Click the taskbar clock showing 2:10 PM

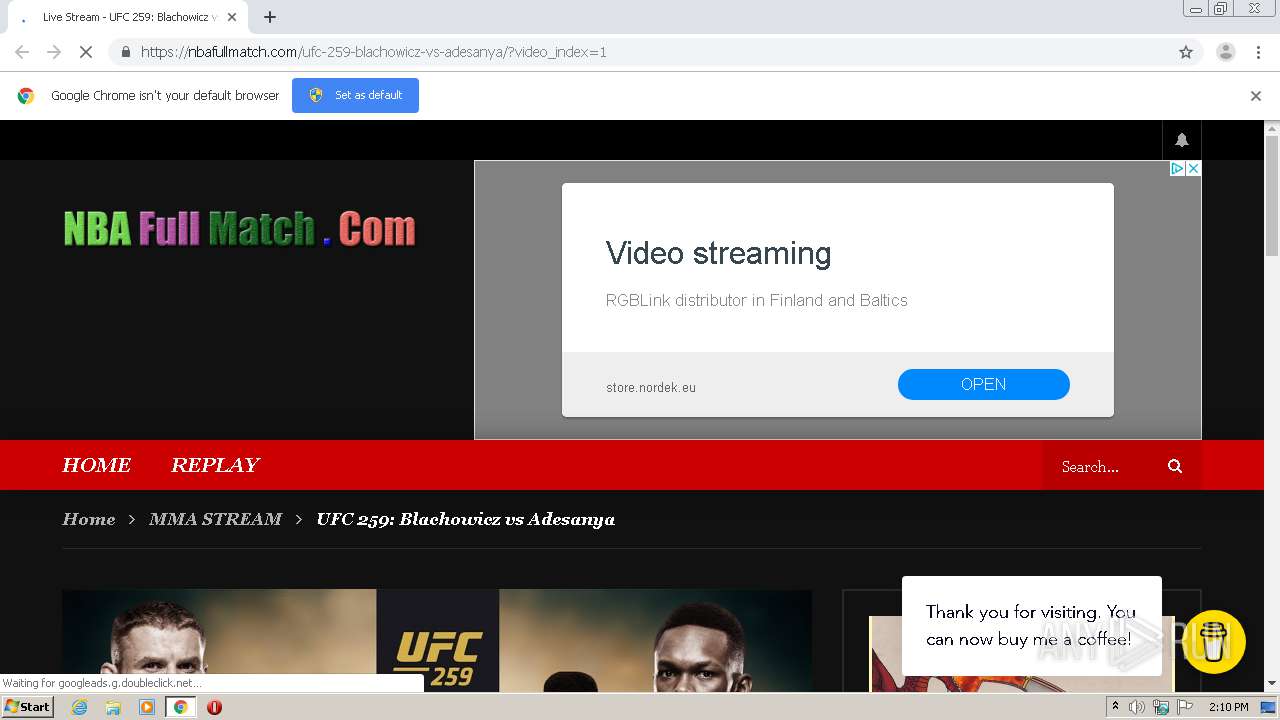point(1229,707)
